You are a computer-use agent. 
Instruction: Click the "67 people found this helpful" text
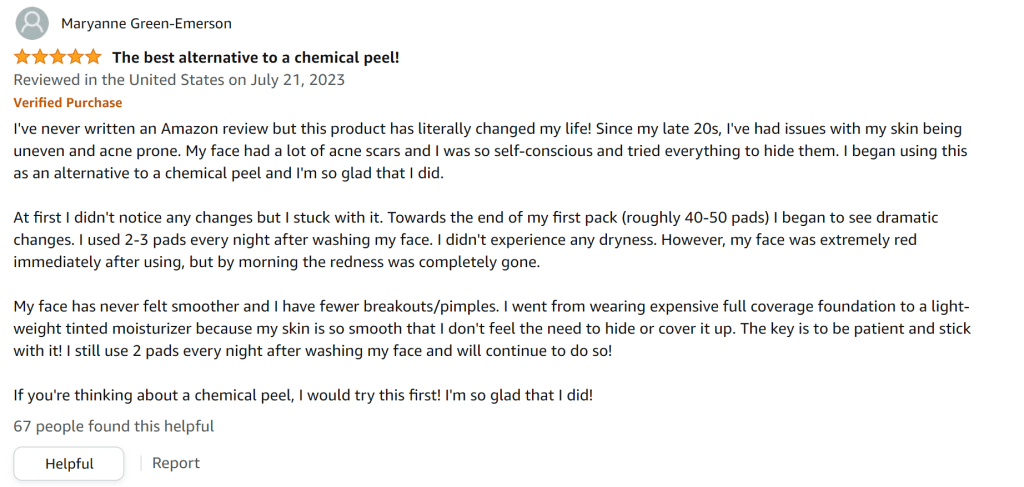point(114,426)
